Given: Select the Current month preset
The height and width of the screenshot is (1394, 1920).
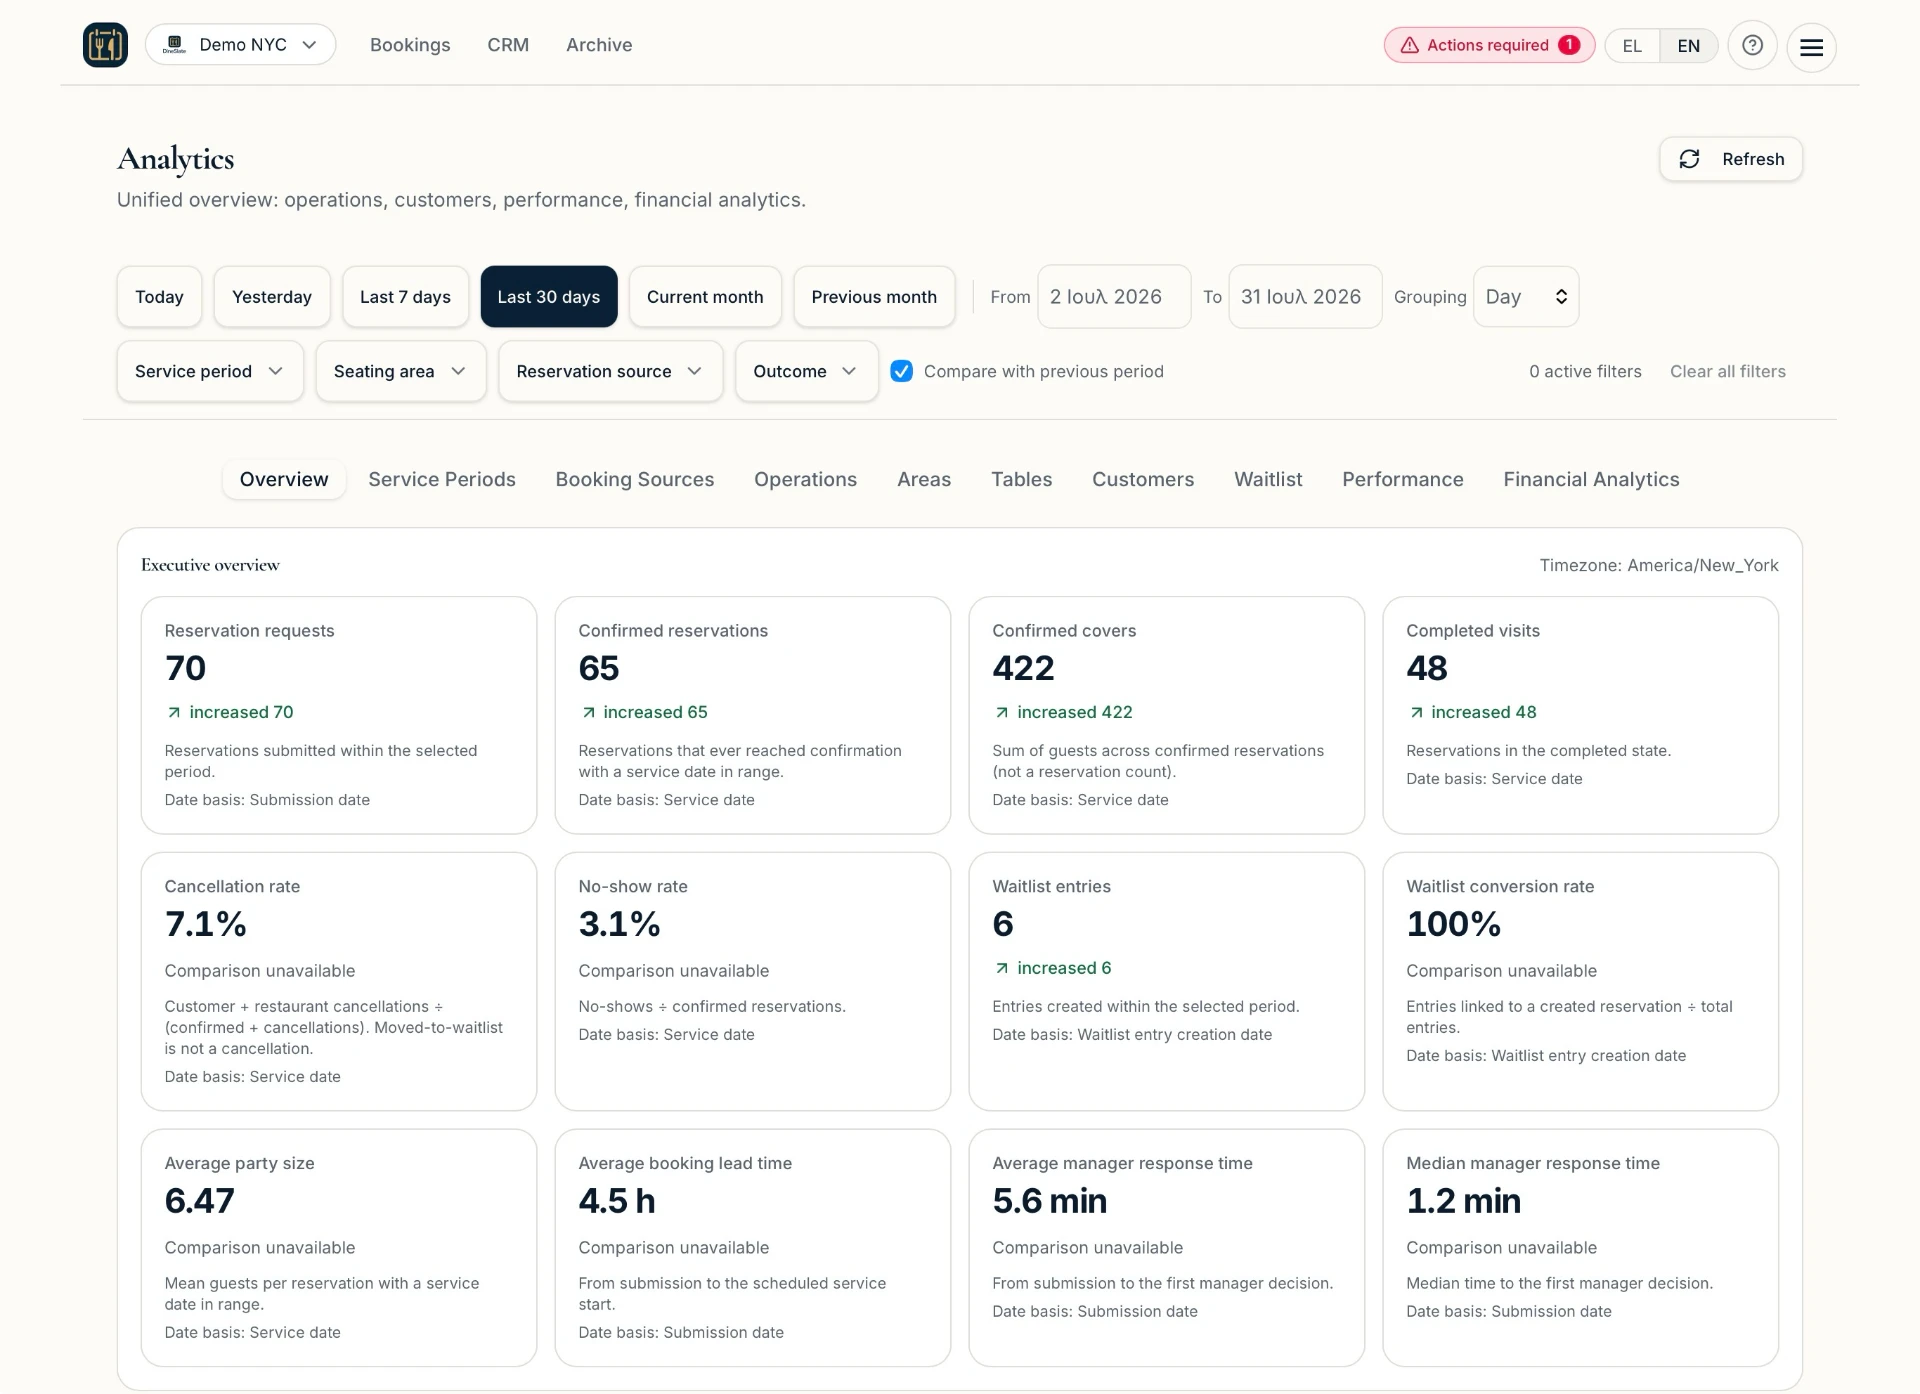Looking at the screenshot, I should 705,297.
